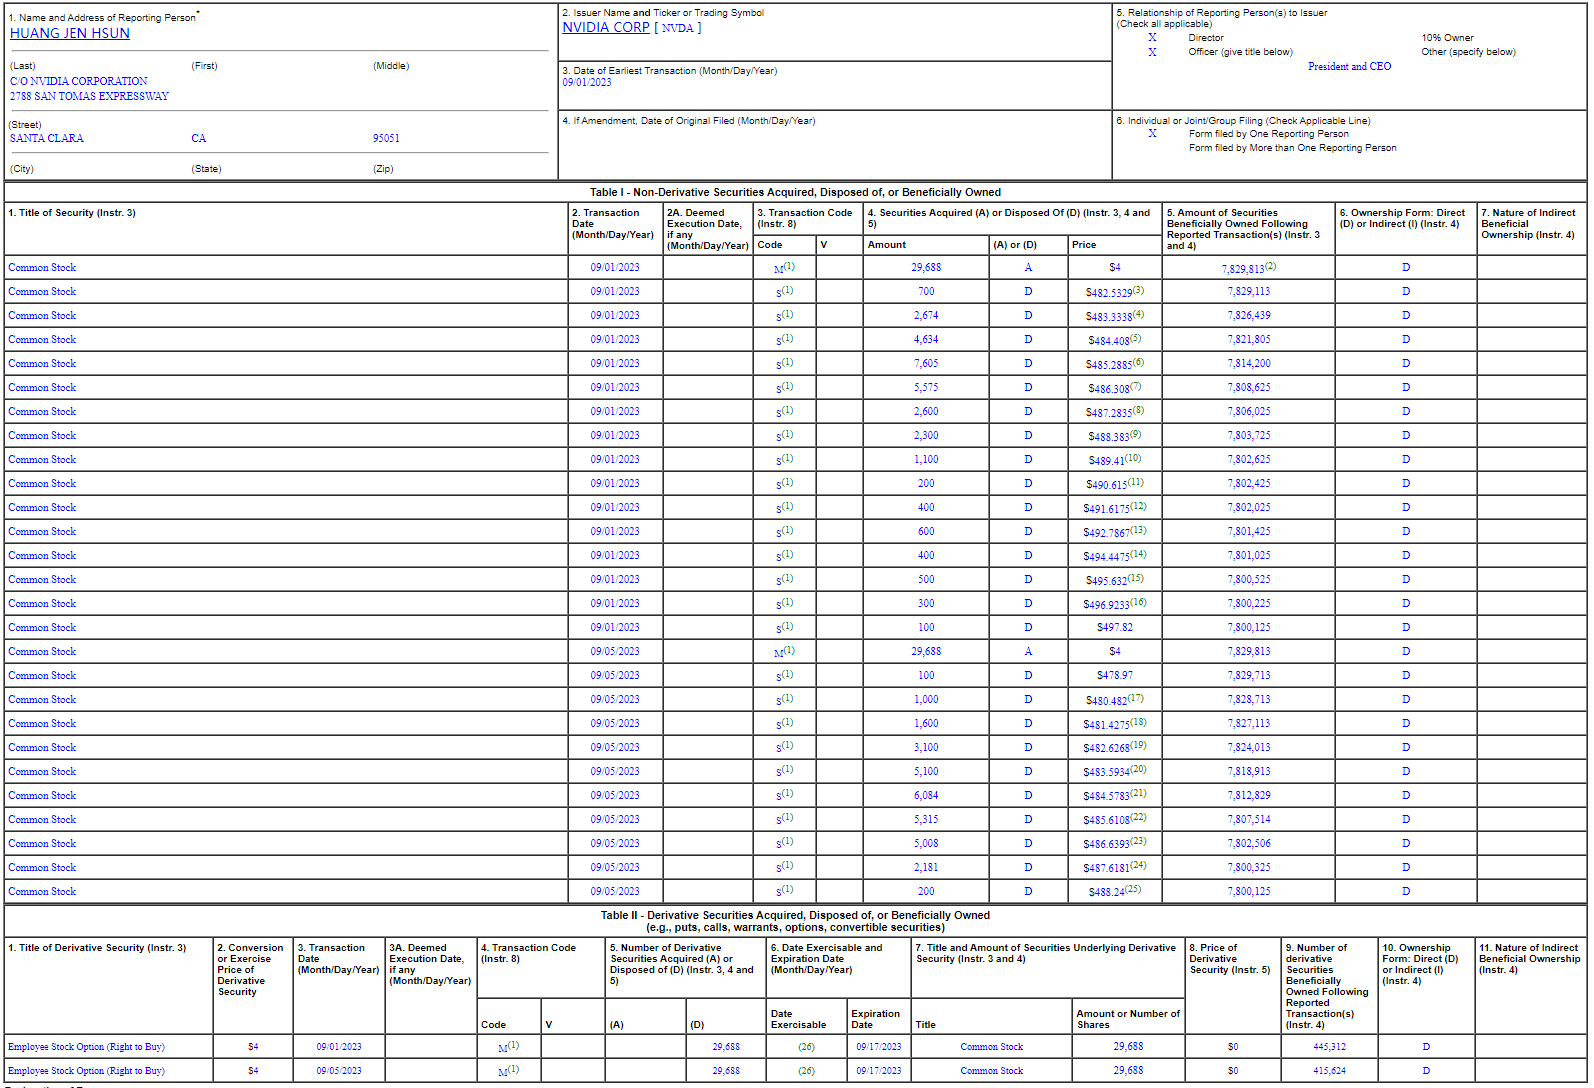
Task: Click footnote 3 beside the $482.5329 price
Action: 1138,290
